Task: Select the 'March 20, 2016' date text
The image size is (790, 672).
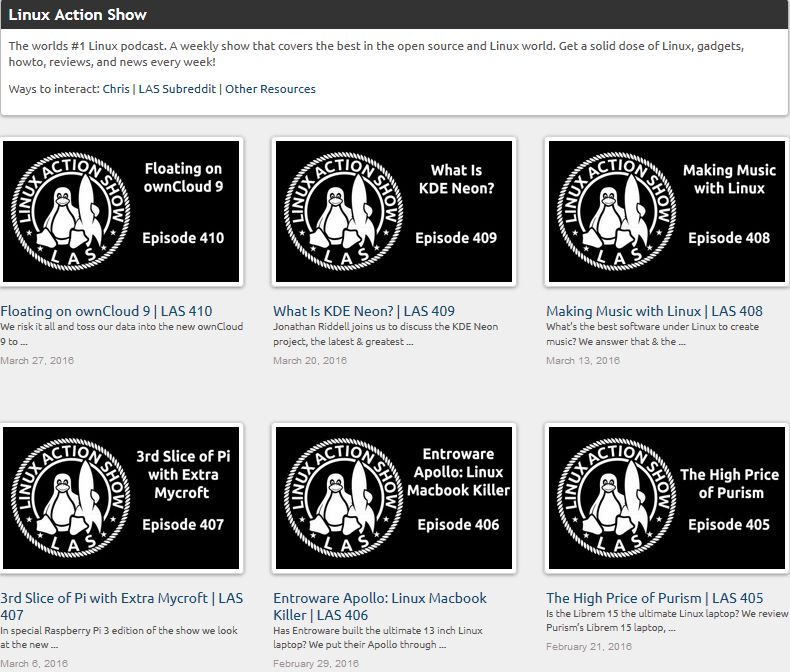Action: point(310,361)
